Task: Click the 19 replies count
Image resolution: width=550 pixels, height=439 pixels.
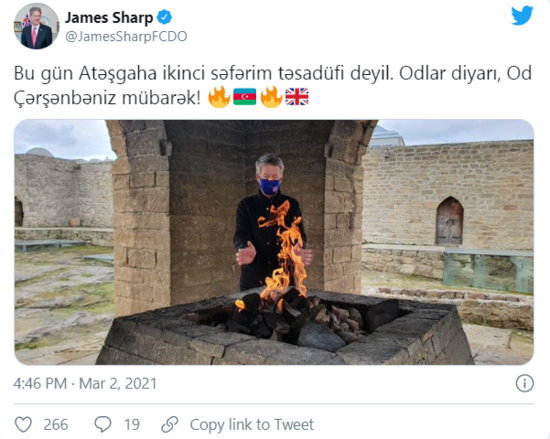Action: (132, 425)
